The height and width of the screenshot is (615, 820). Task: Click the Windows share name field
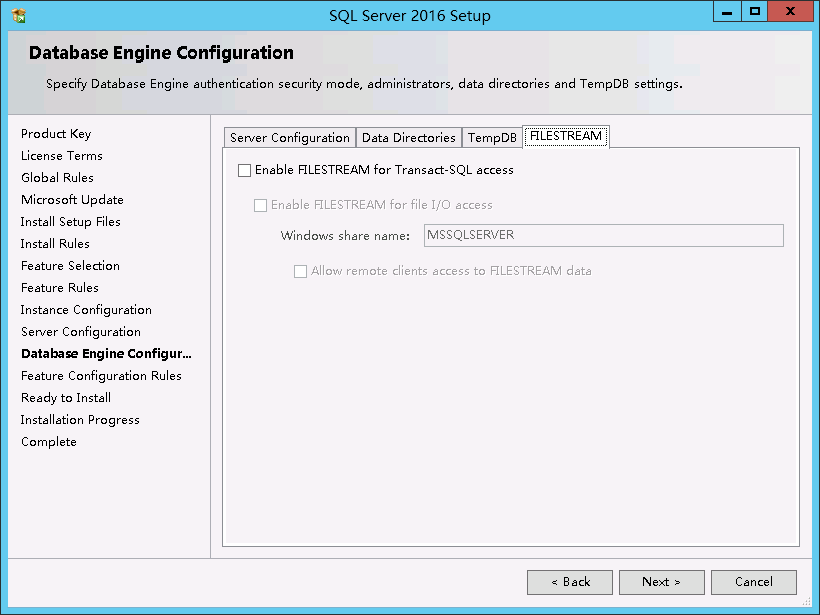coord(603,235)
